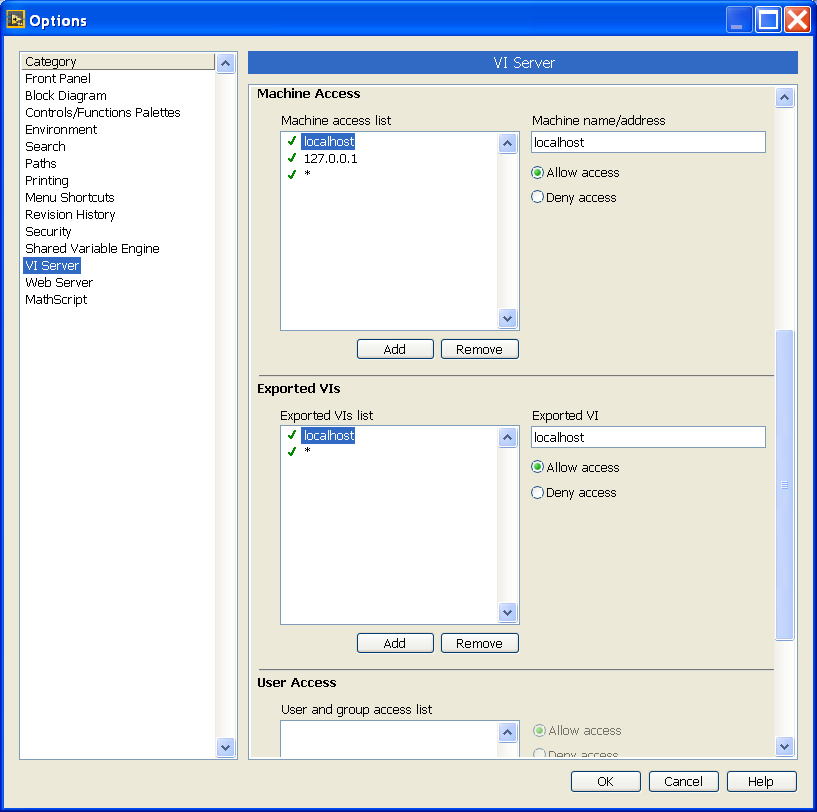Viewport: 817px width, 812px height.
Task: Click the checkmark next to * in Machine access list
Action: (x=291, y=175)
